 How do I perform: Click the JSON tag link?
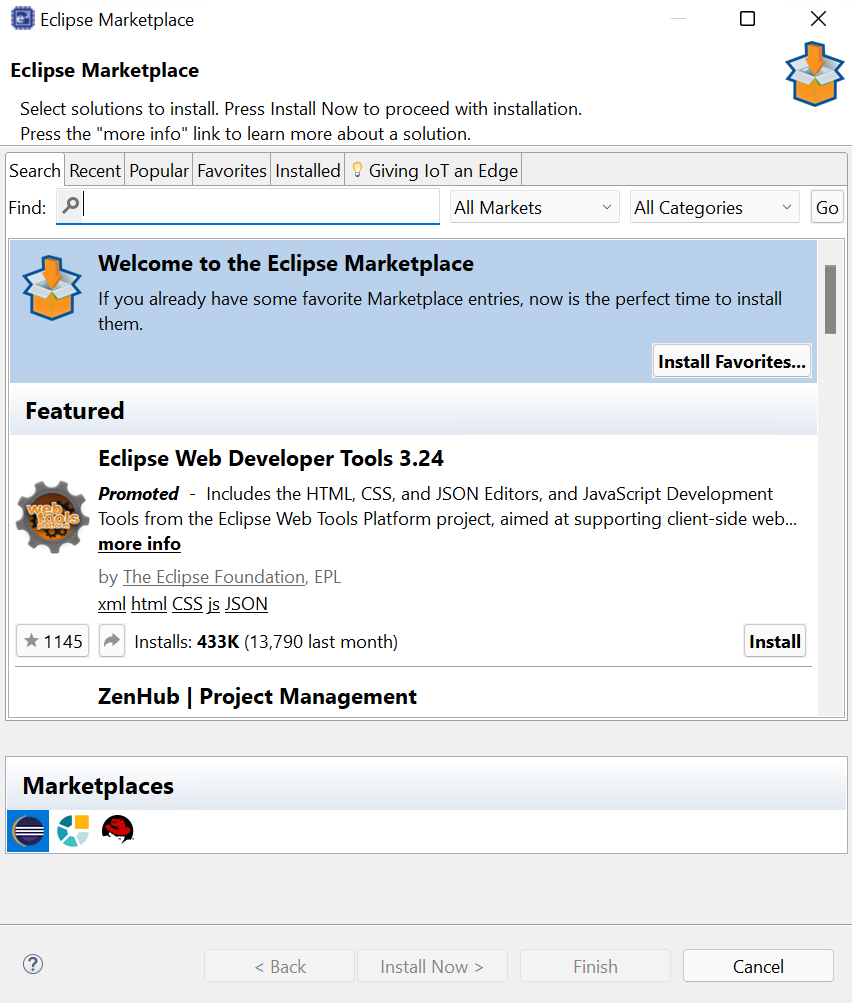[x=246, y=604]
